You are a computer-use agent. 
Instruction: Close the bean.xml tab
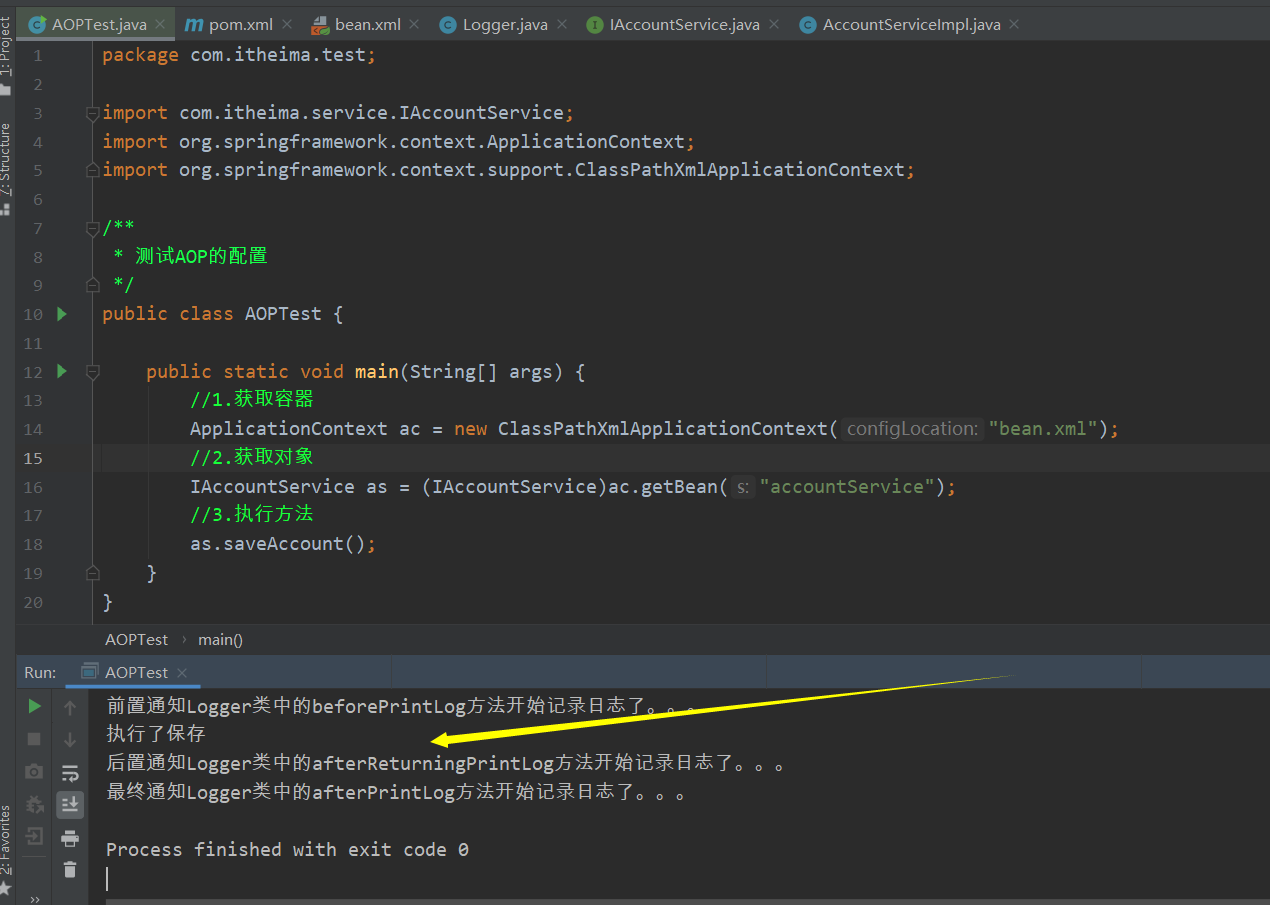(415, 25)
